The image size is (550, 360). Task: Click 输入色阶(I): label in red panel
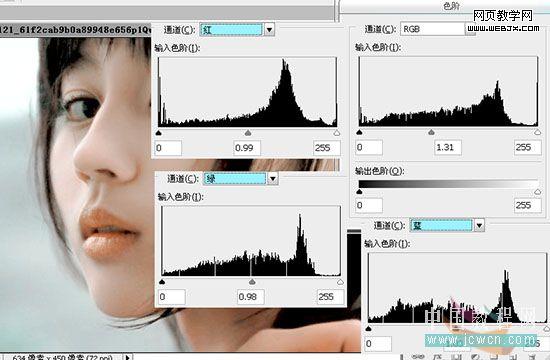pos(177,48)
